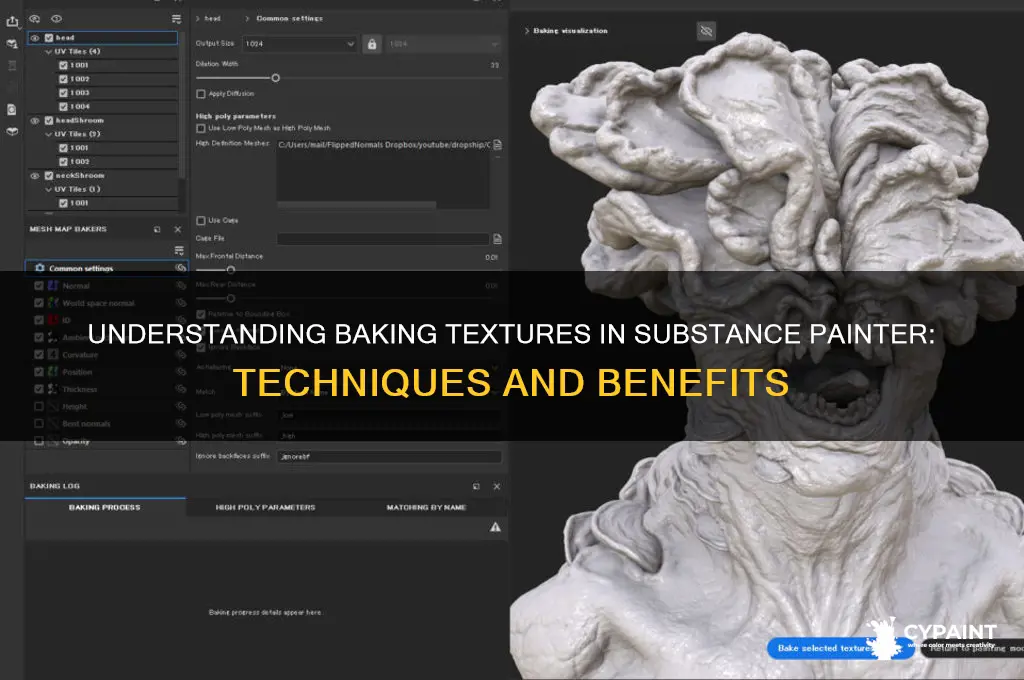The height and width of the screenshot is (680, 1024).
Task: Enable Use Low Poly Mesh as High Poly
Action: (x=201, y=129)
